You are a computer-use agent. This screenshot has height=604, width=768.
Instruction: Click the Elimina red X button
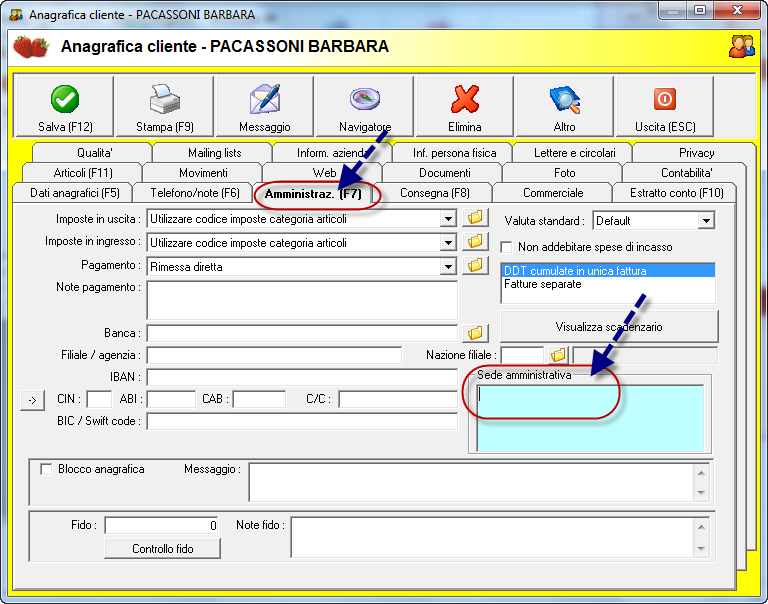coord(464,106)
